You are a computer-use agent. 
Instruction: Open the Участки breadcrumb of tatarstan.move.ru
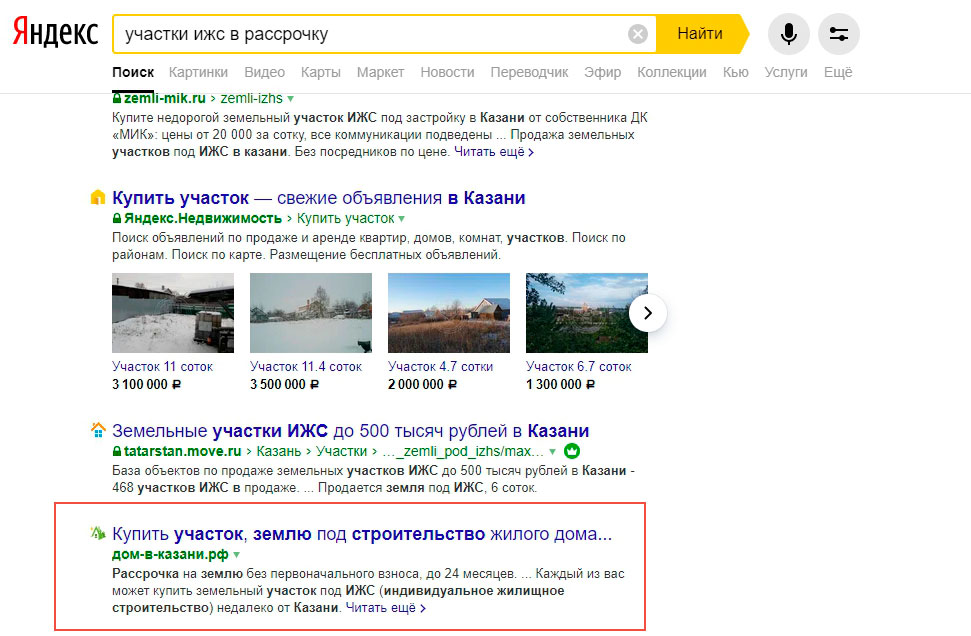341,451
